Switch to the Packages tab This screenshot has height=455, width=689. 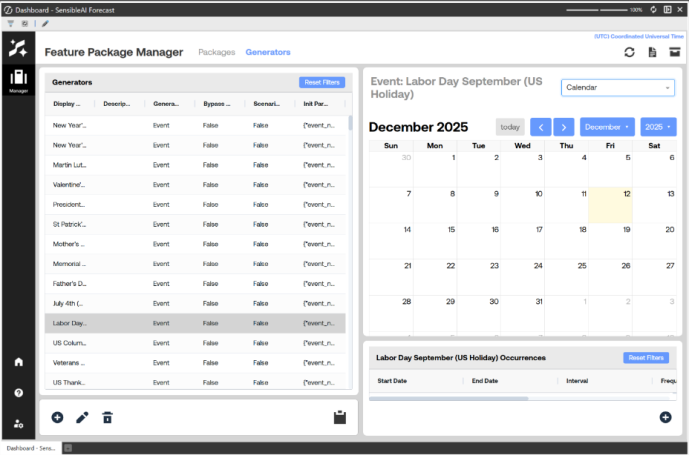tap(217, 52)
